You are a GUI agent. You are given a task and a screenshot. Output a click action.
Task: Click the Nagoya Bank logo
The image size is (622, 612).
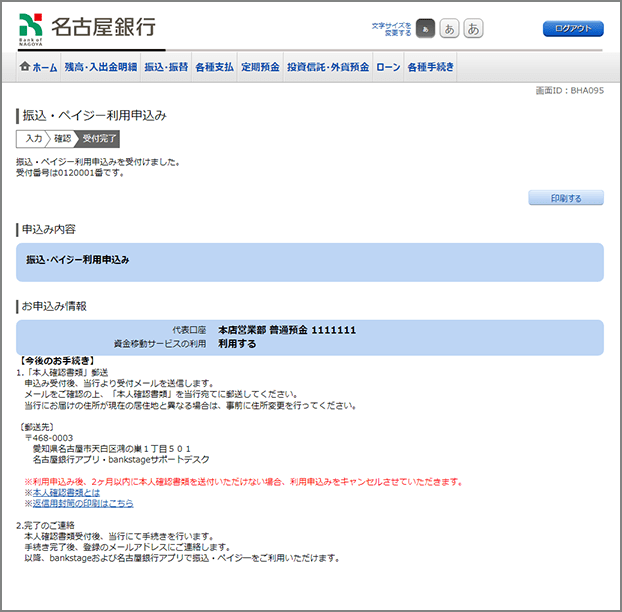pos(87,29)
